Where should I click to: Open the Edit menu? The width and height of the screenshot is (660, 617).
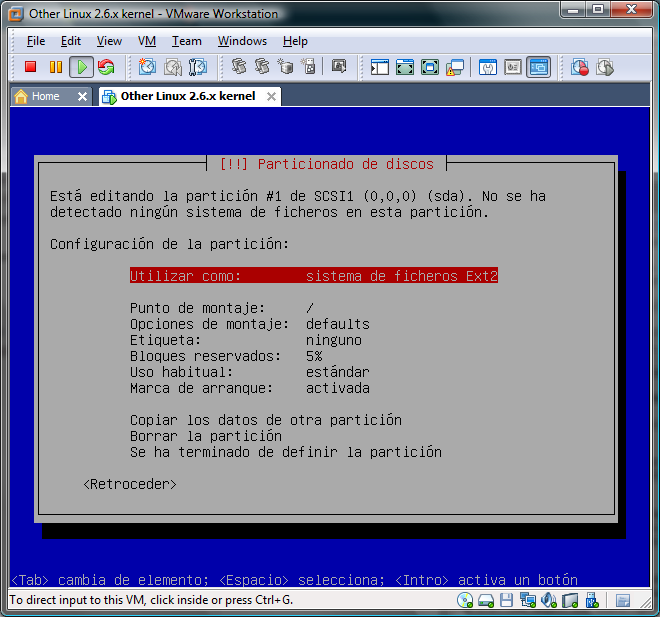point(71,41)
